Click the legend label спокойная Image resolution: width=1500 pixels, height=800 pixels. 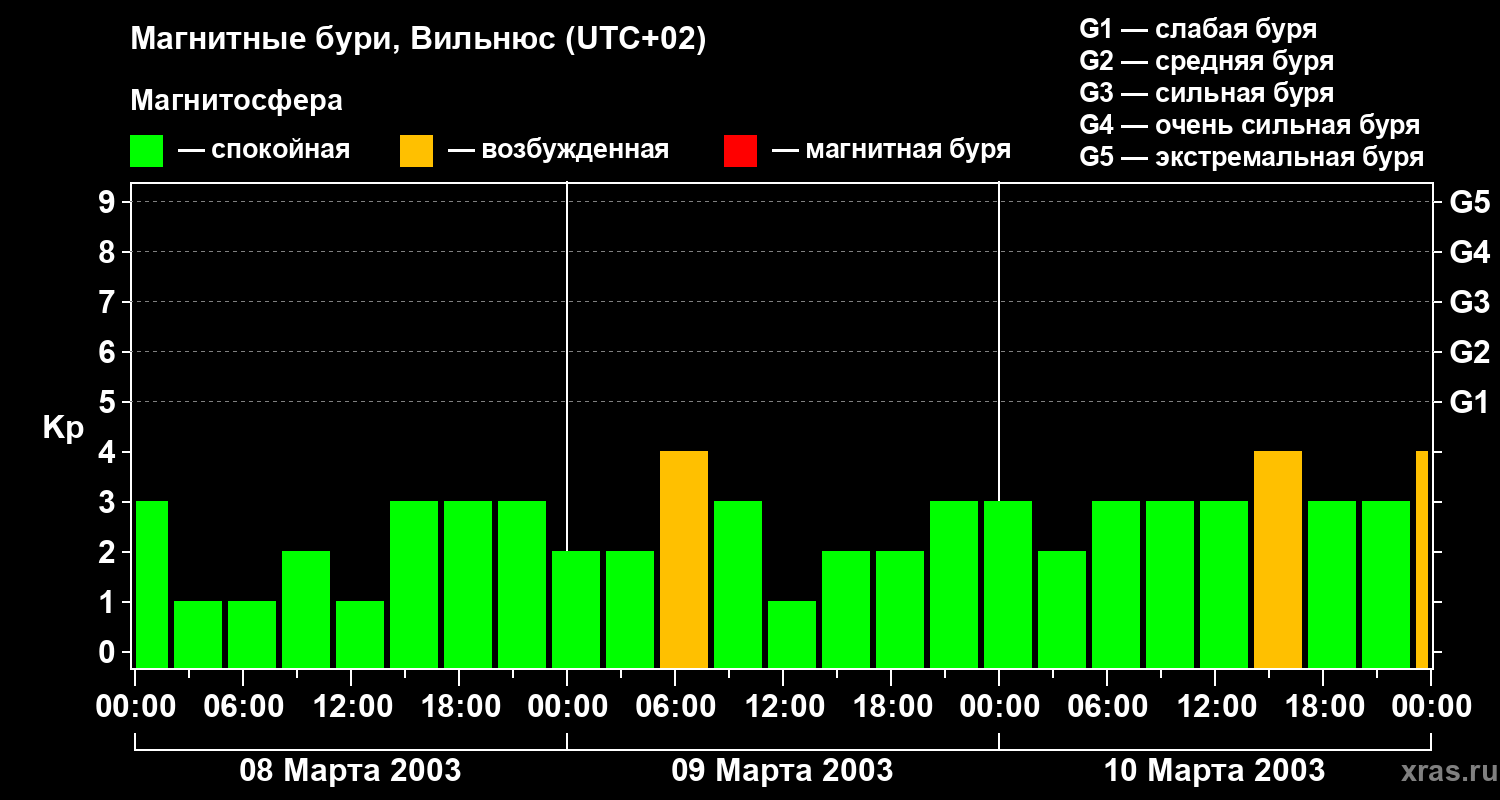click(x=280, y=151)
